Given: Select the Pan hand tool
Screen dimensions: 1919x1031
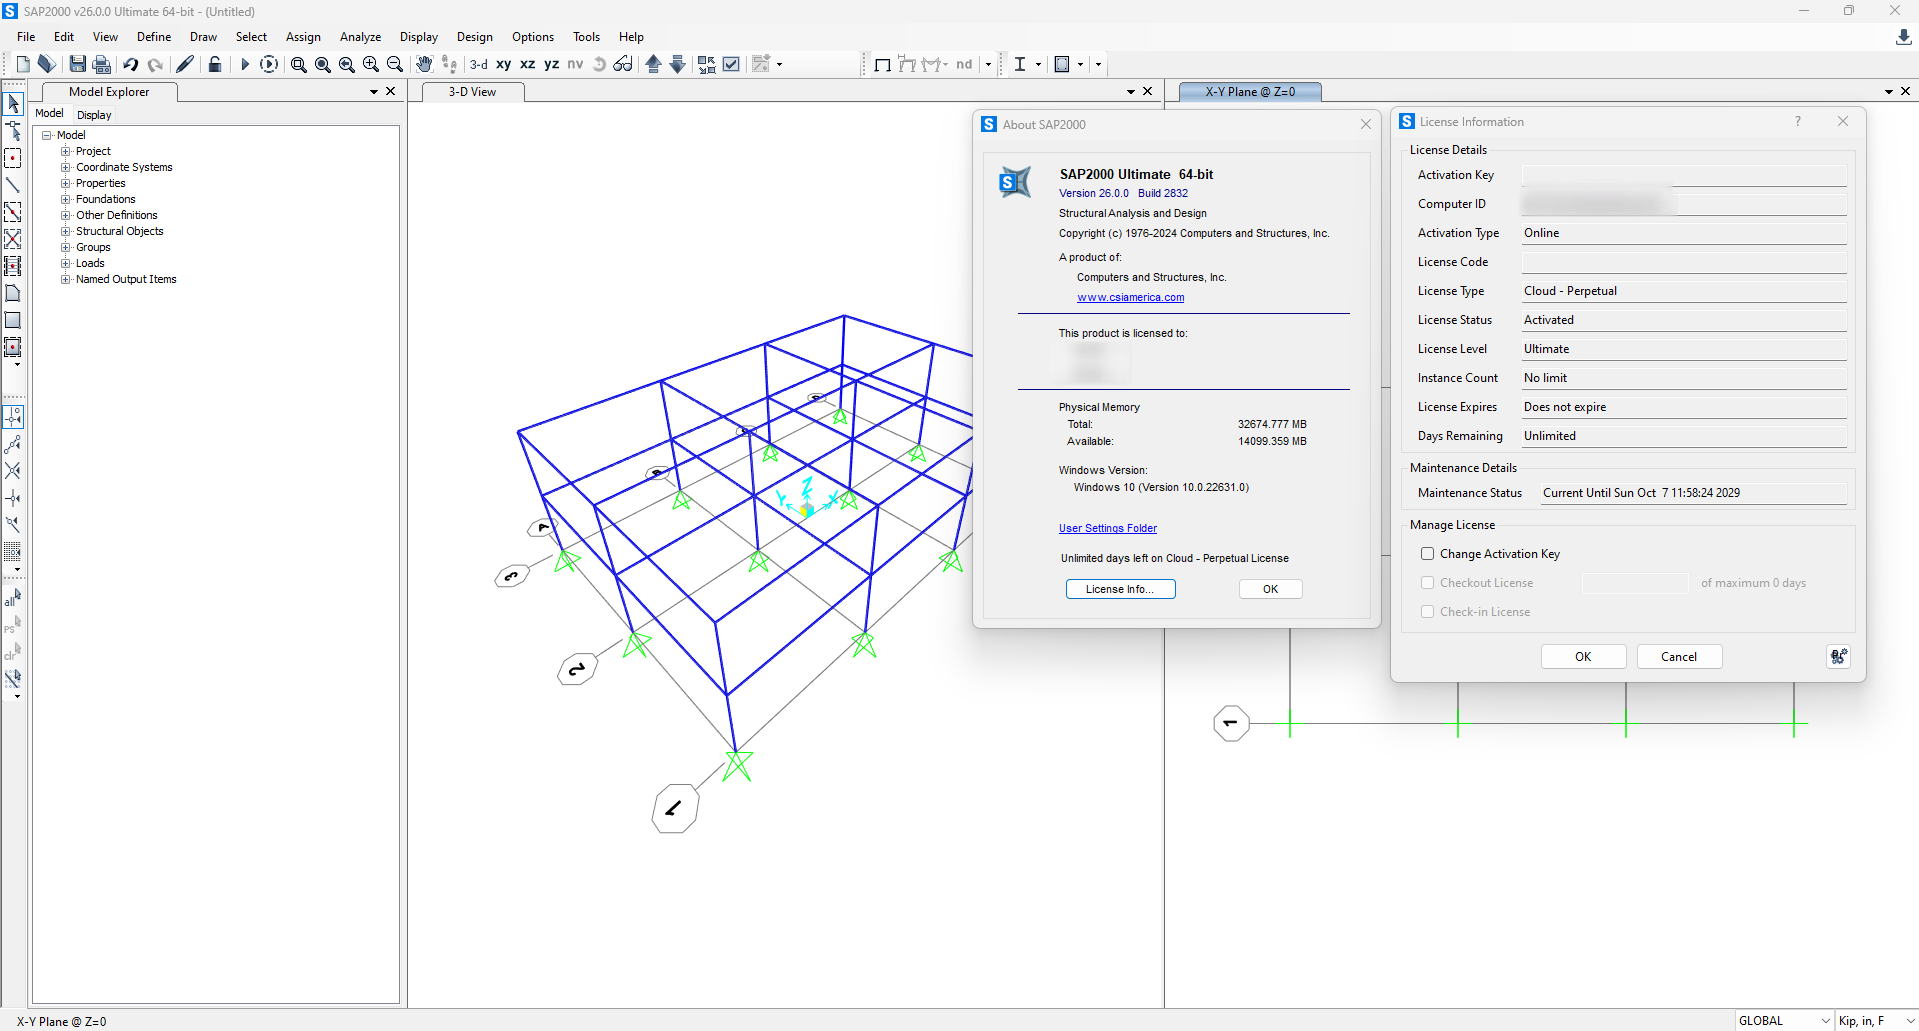Looking at the screenshot, I should click(x=424, y=64).
